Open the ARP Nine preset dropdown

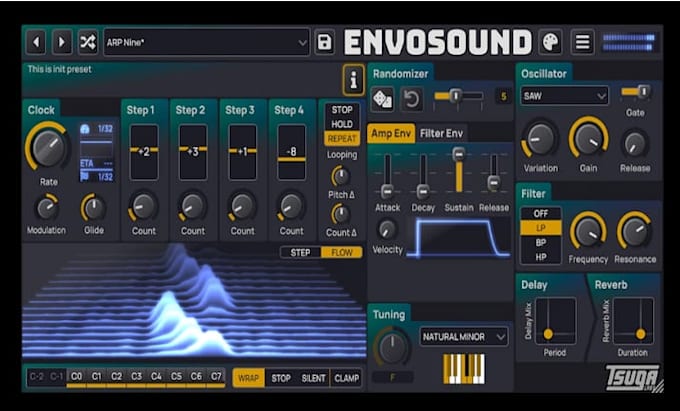coord(206,42)
